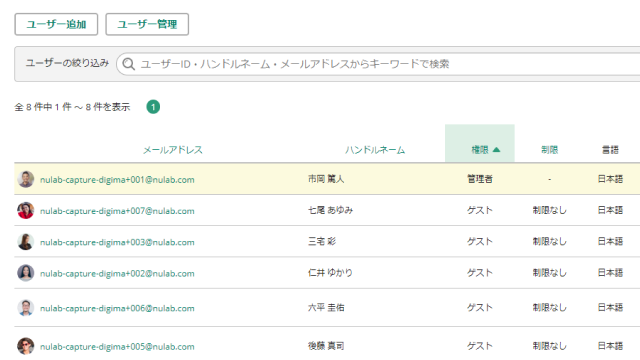Open avatar of 七尾 あゆみ
The height and width of the screenshot is (360, 640).
pyautogui.click(x=26, y=211)
